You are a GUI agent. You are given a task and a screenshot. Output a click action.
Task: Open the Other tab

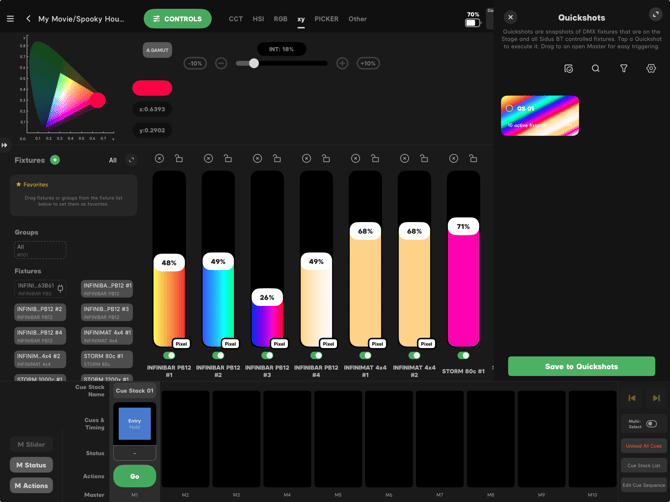(x=358, y=19)
